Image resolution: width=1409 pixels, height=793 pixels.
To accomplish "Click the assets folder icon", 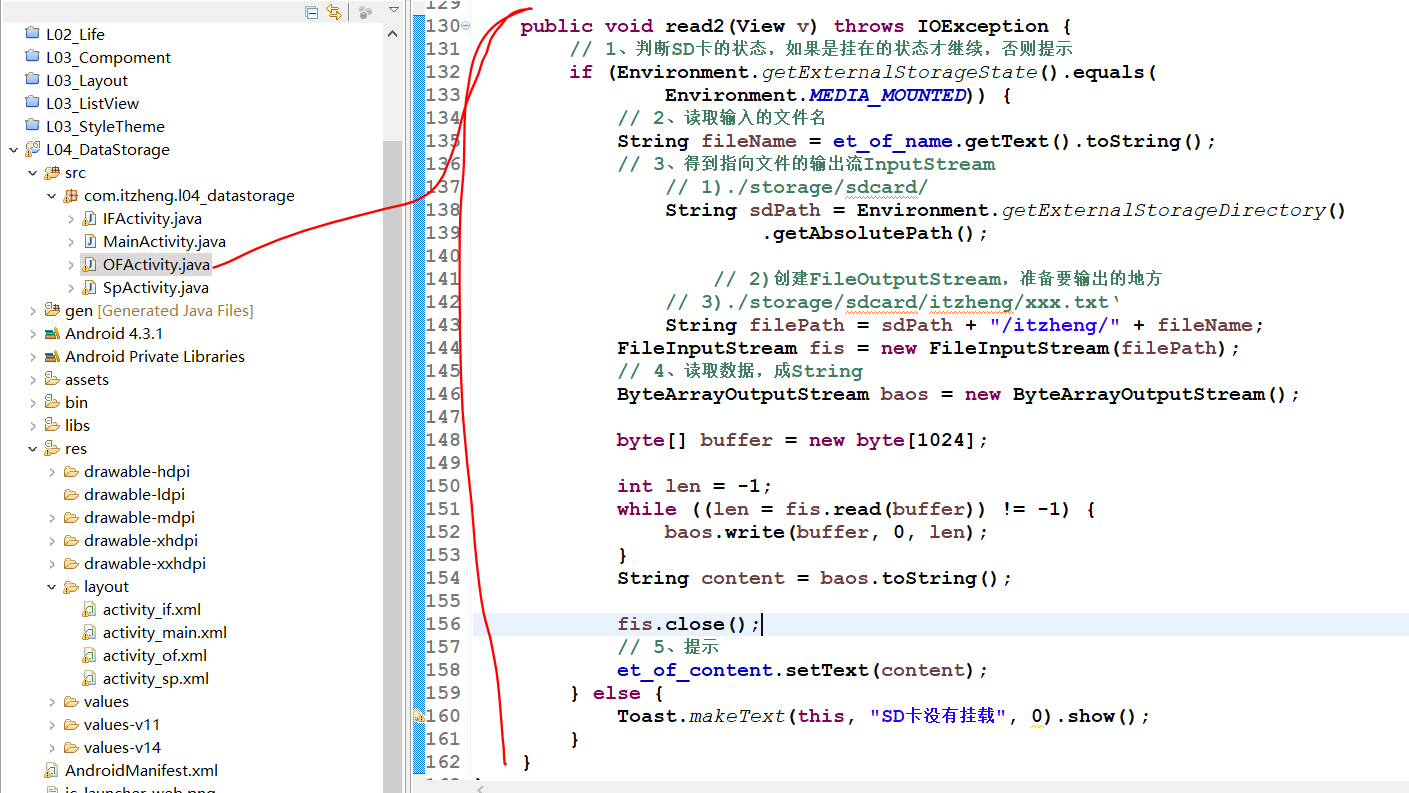I will tap(52, 379).
